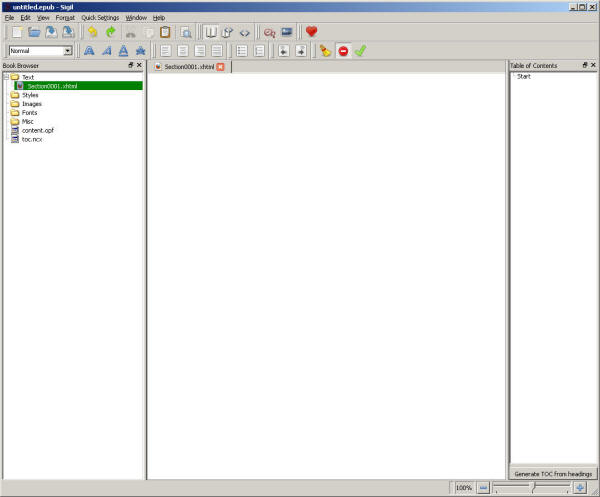Save the current book
Image resolution: width=600 pixels, height=497 pixels.
click(51, 33)
